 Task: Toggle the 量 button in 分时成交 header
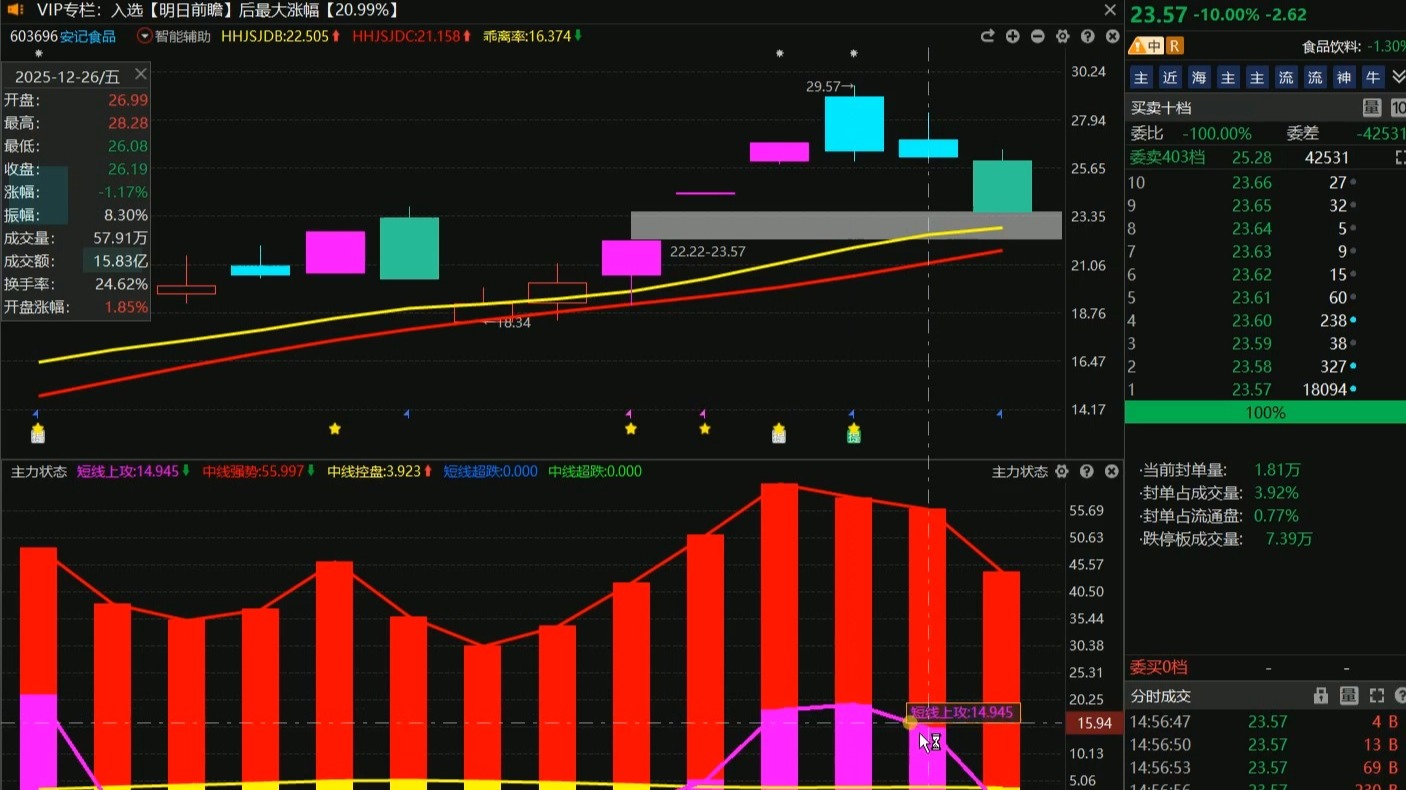(1349, 696)
